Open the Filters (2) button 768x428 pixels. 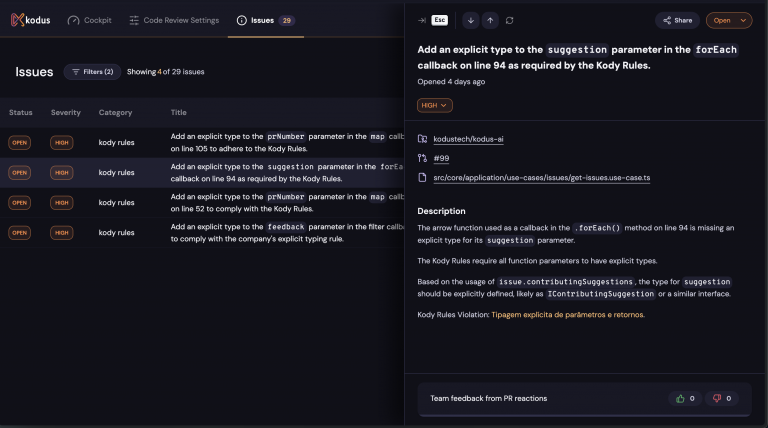(92, 71)
